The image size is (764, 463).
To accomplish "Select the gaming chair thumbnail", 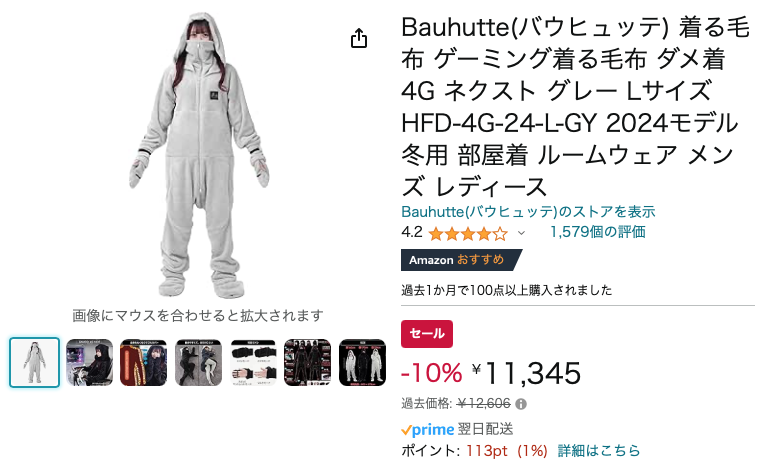I will (89, 363).
